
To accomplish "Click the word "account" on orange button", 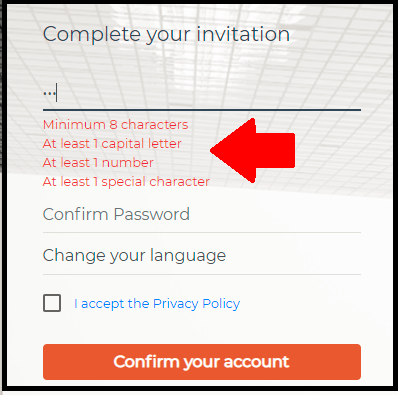I will click(x=256, y=362).
